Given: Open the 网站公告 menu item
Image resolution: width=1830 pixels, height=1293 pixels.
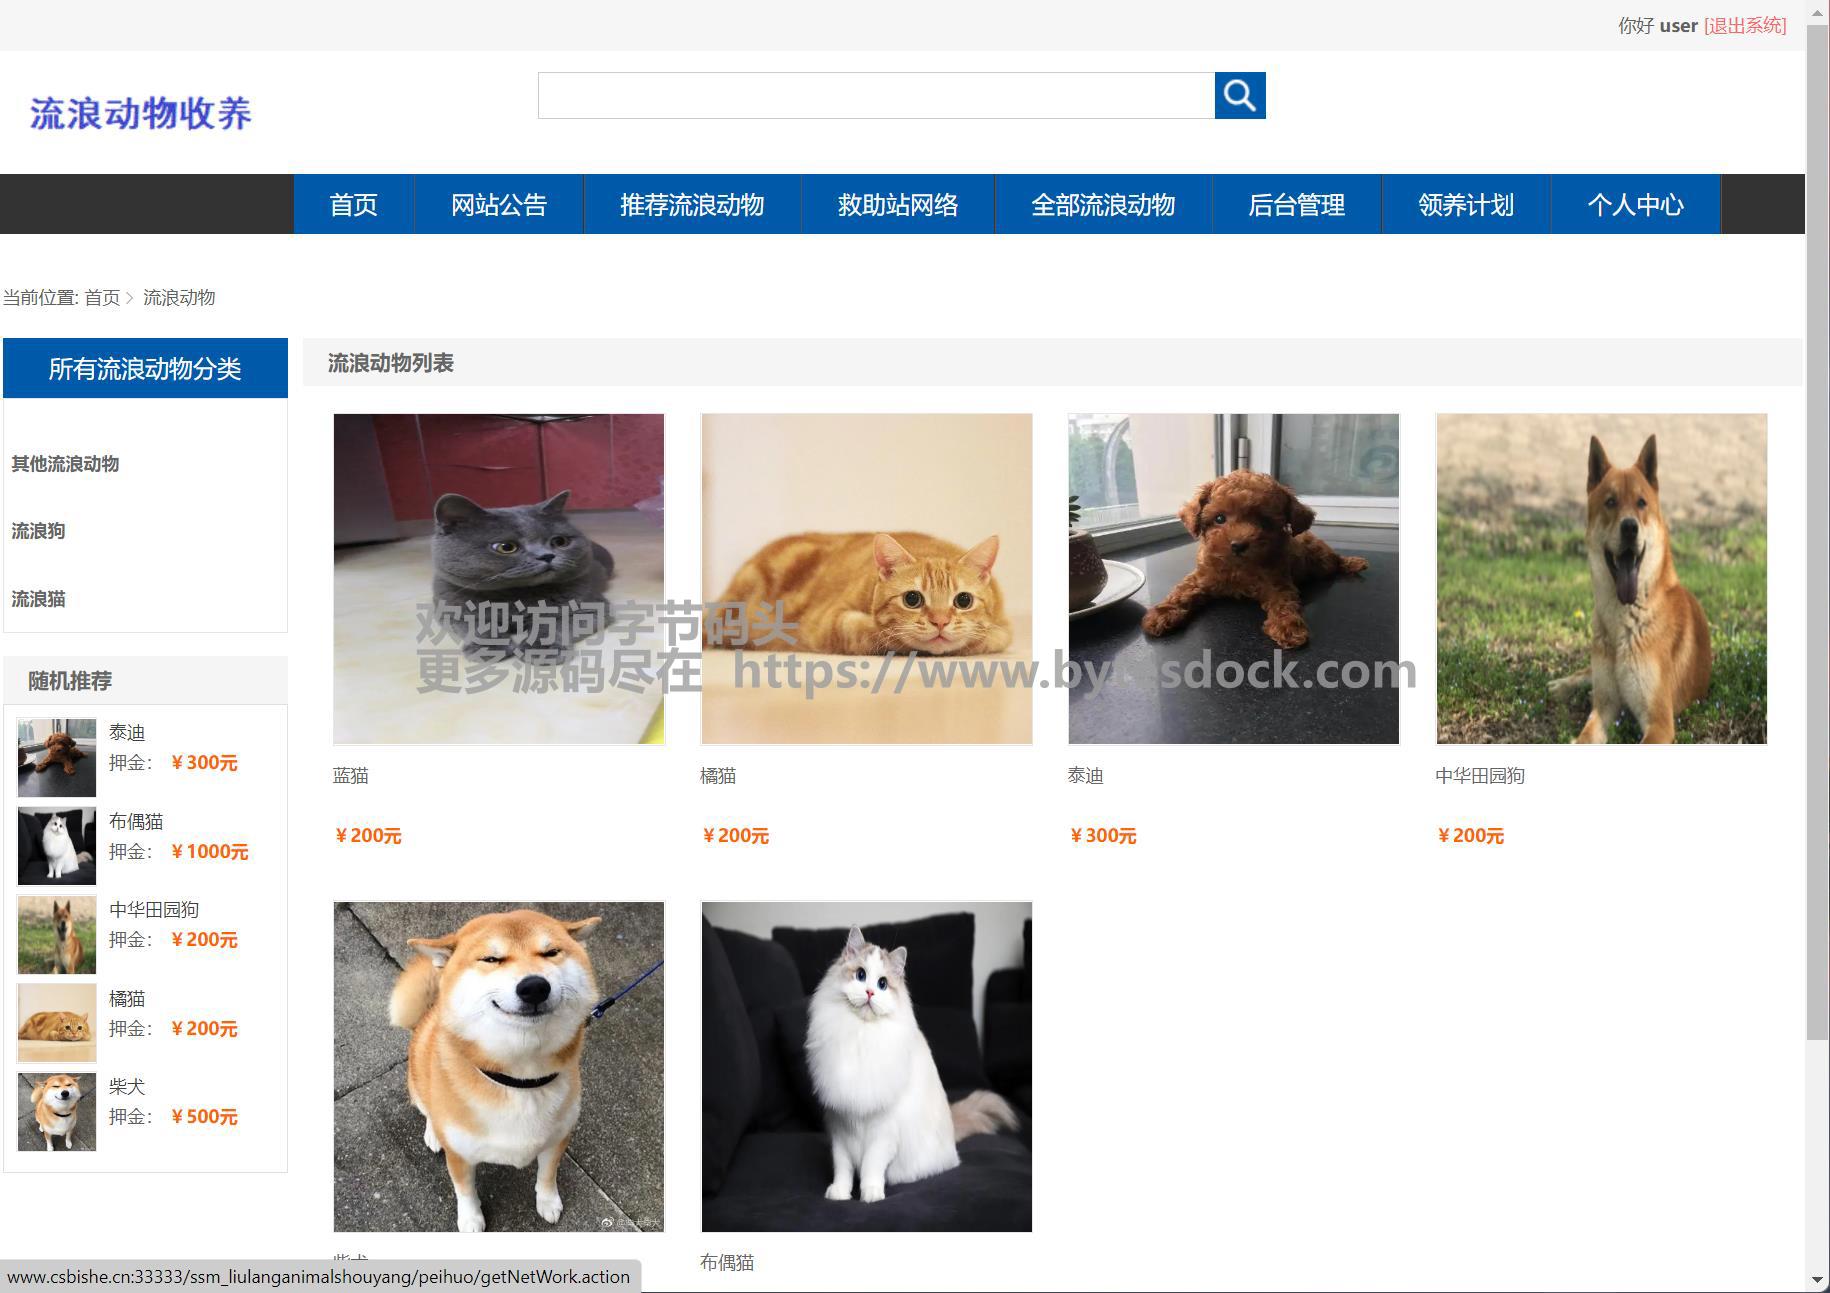Looking at the screenshot, I should [499, 204].
